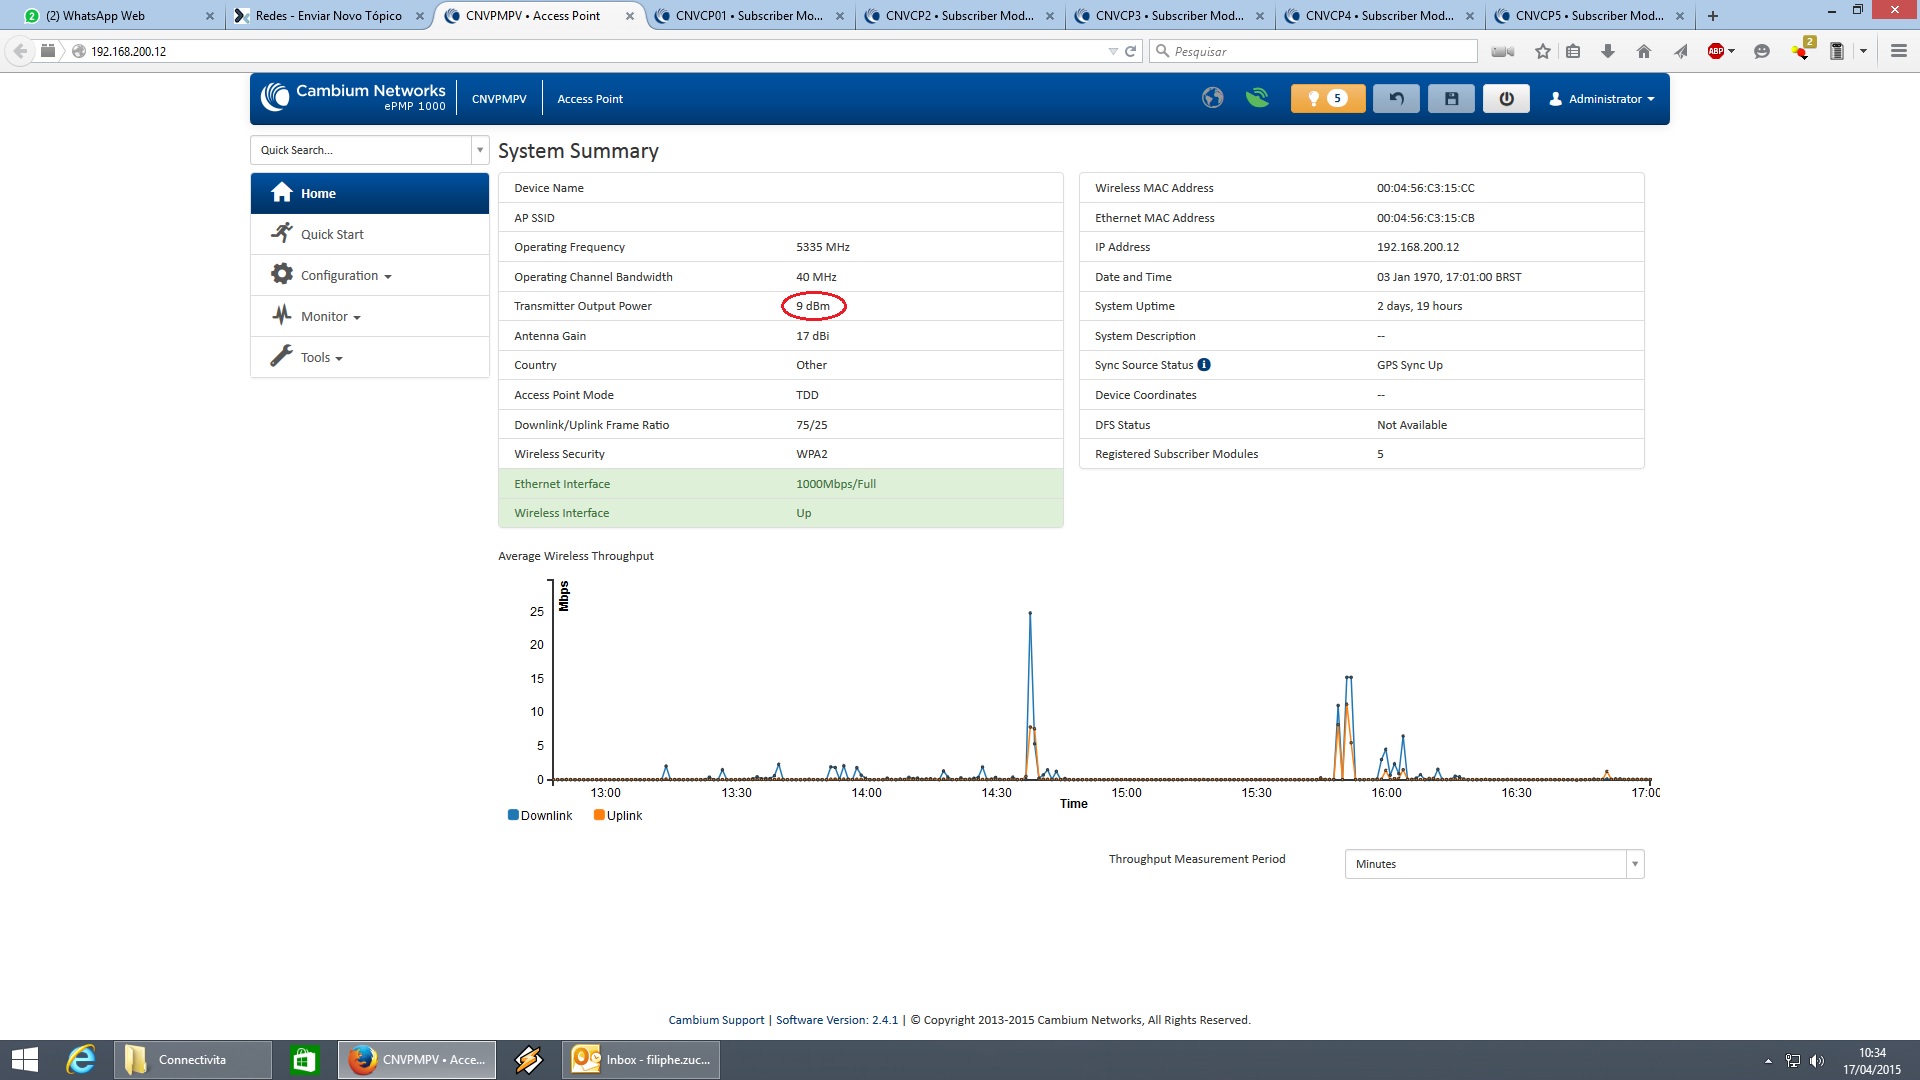Image resolution: width=1920 pixels, height=1080 pixels.
Task: Click the Home sidebar item
Action: [x=318, y=193]
